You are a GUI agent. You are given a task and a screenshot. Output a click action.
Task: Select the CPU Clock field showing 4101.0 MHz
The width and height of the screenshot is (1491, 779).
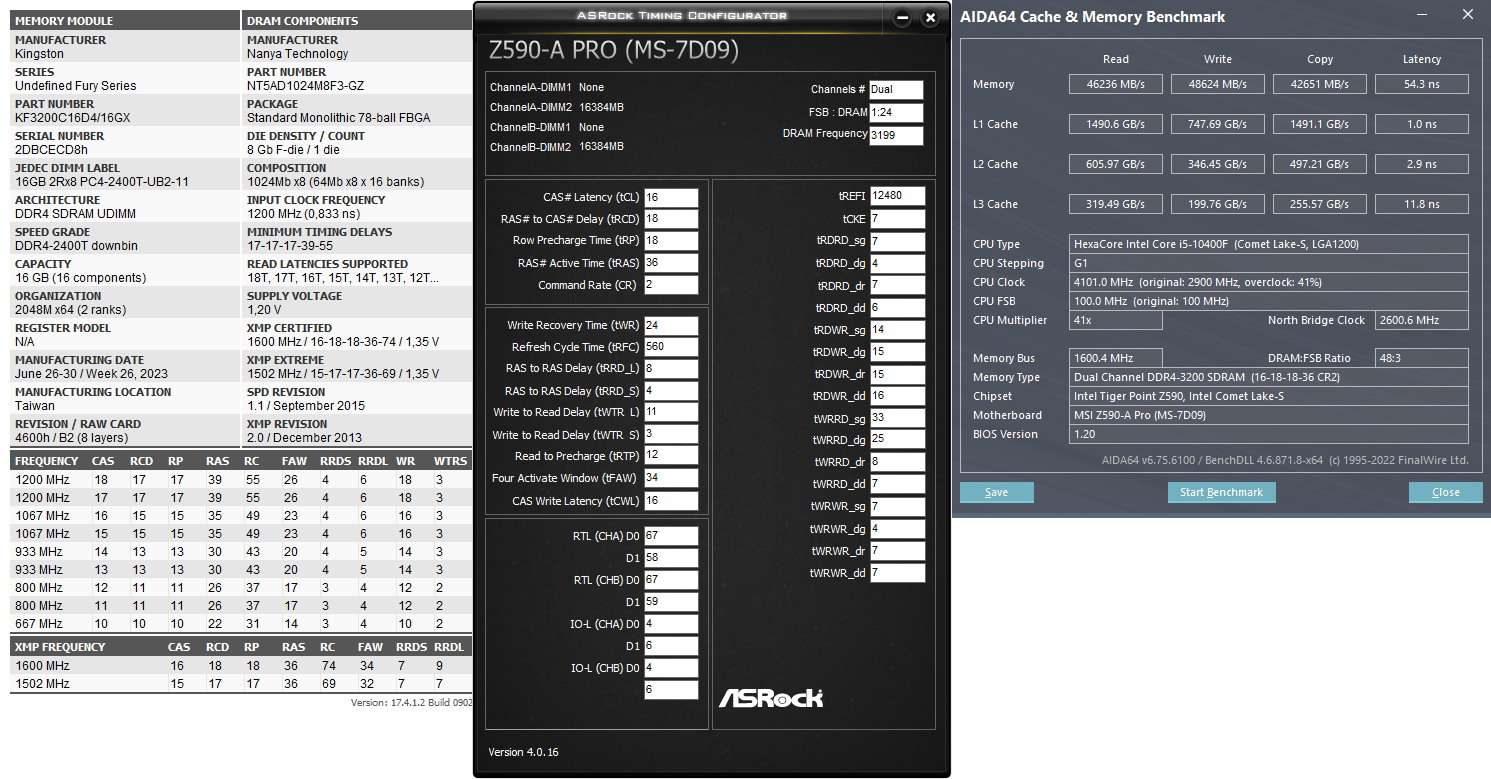coord(1269,282)
